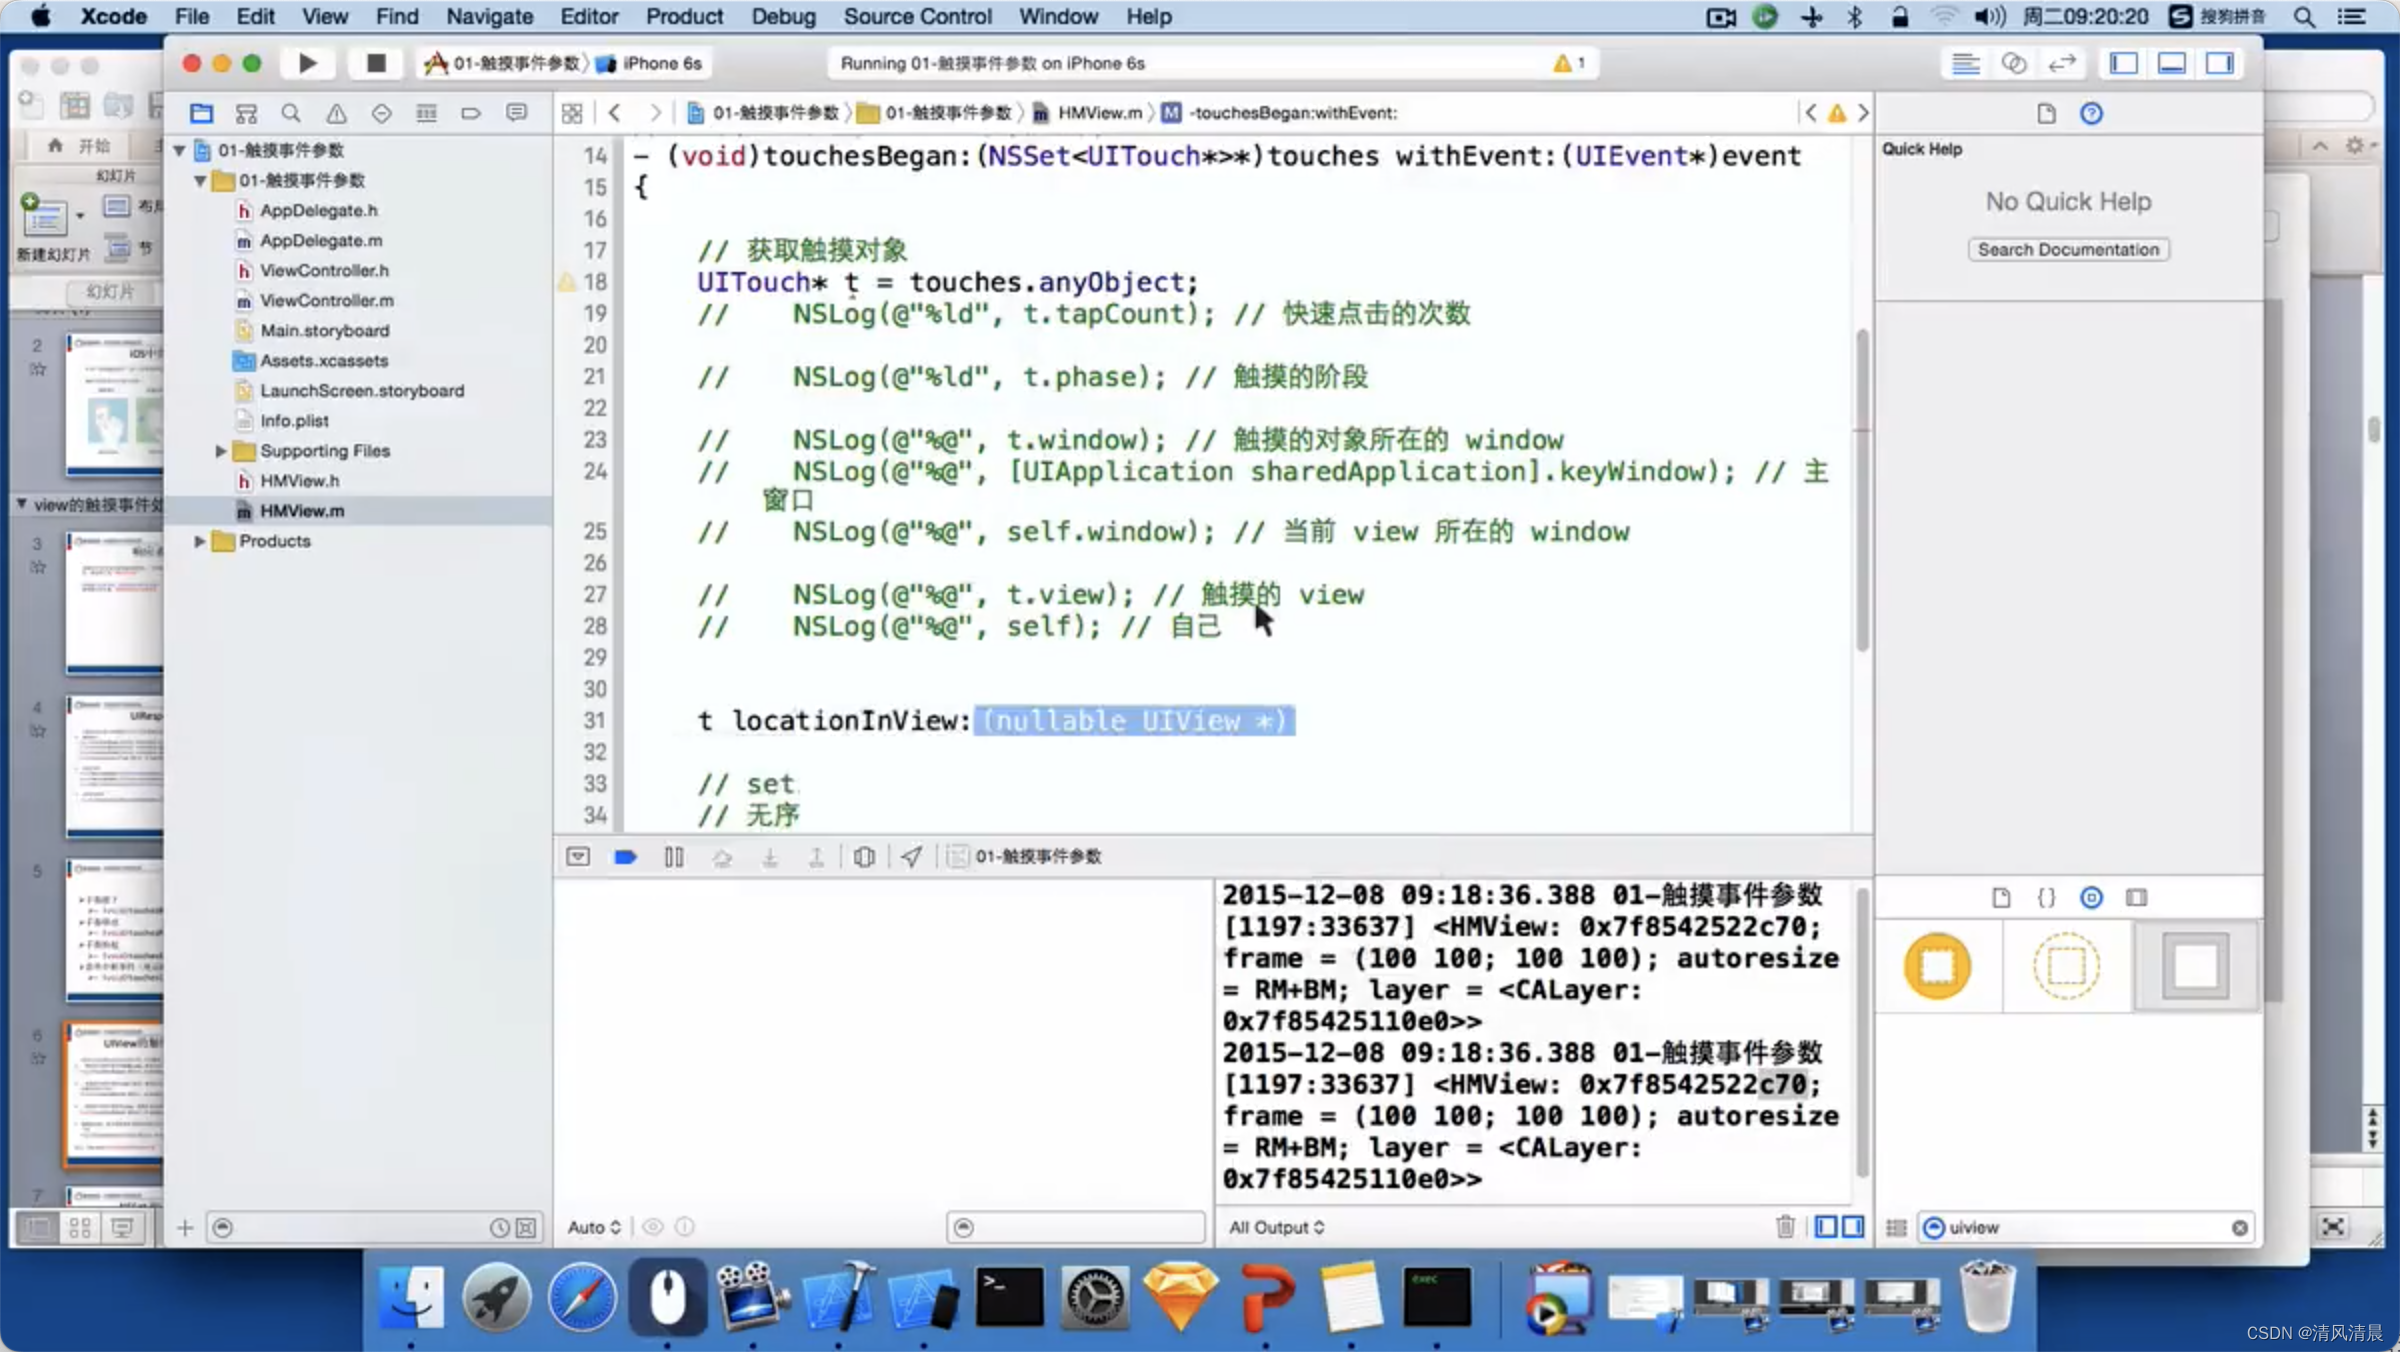
Task: Open the Find navigator magnifier icon
Action: [x=291, y=113]
